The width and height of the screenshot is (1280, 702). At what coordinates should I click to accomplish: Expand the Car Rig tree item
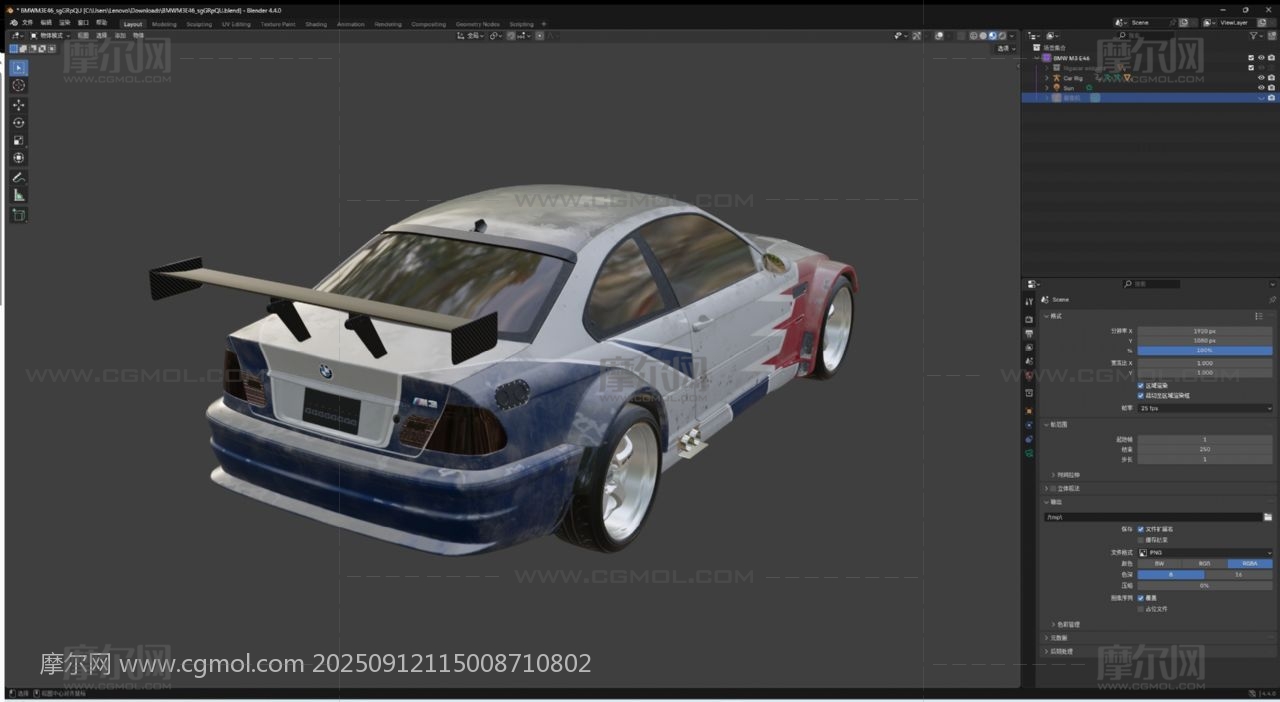pyautogui.click(x=1047, y=78)
